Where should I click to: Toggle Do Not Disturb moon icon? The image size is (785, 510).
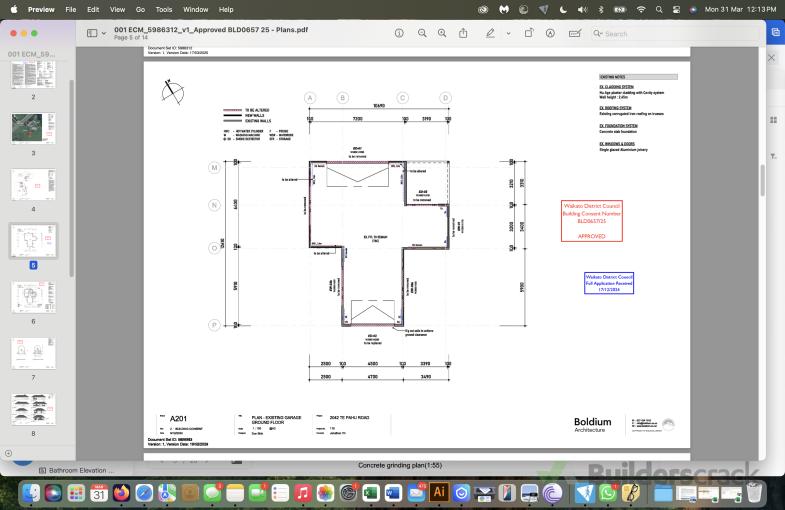tap(563, 9)
